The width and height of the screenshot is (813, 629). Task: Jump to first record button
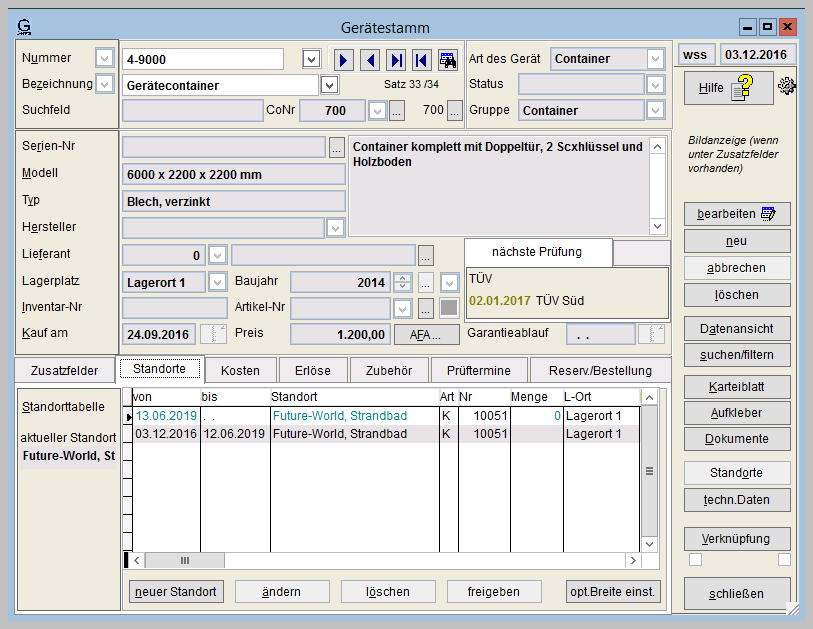[x=422, y=60]
